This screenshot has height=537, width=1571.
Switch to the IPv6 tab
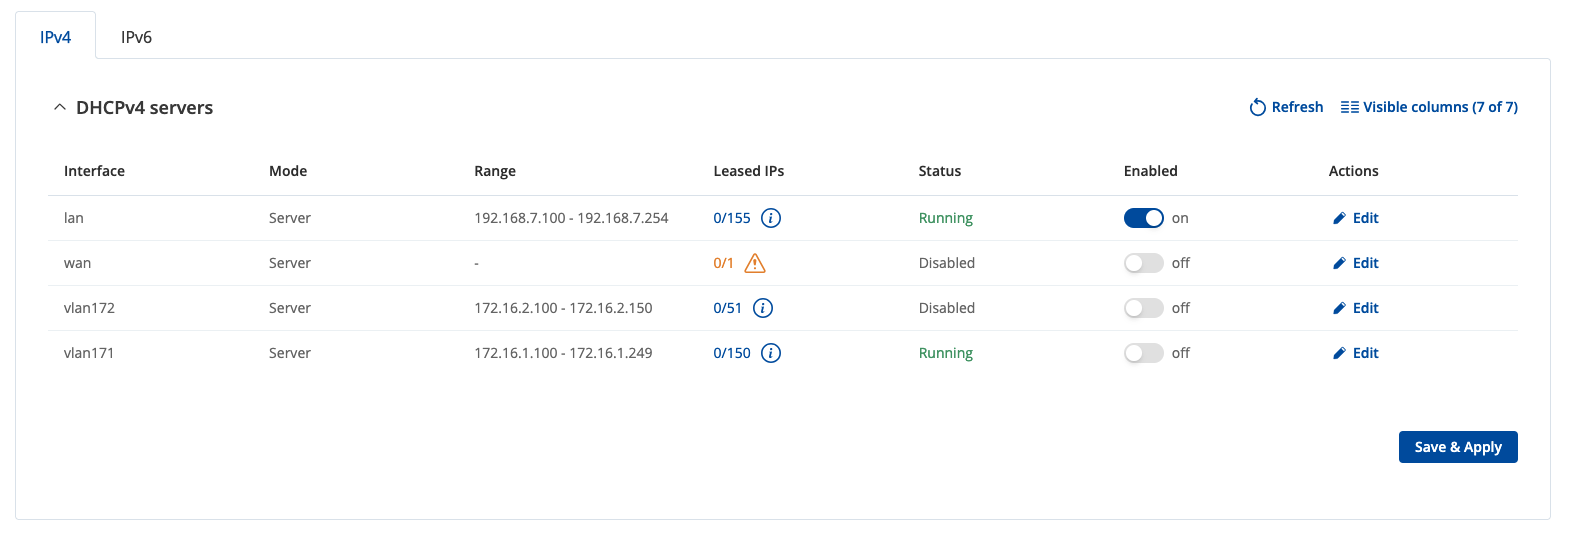click(136, 37)
